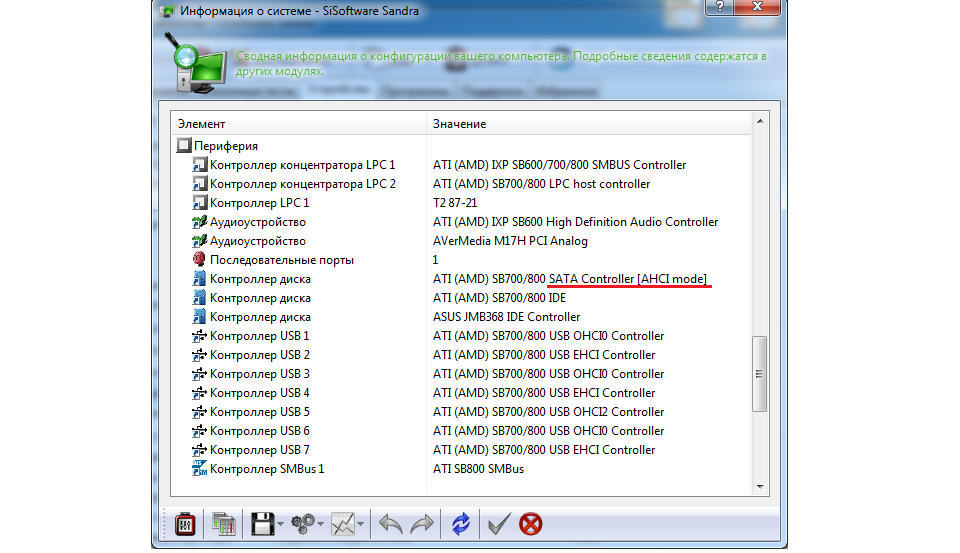This screenshot has height=553, width=960.
Task: Click audio icon of IXP SB600 Аудиоустройство row
Action: tap(199, 222)
